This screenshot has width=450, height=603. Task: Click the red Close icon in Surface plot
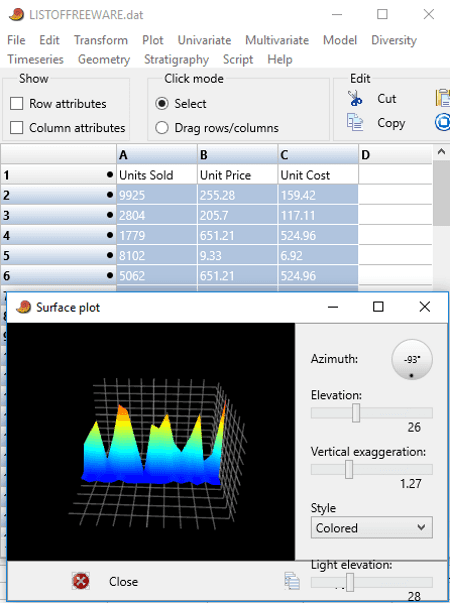pyautogui.click(x=81, y=581)
